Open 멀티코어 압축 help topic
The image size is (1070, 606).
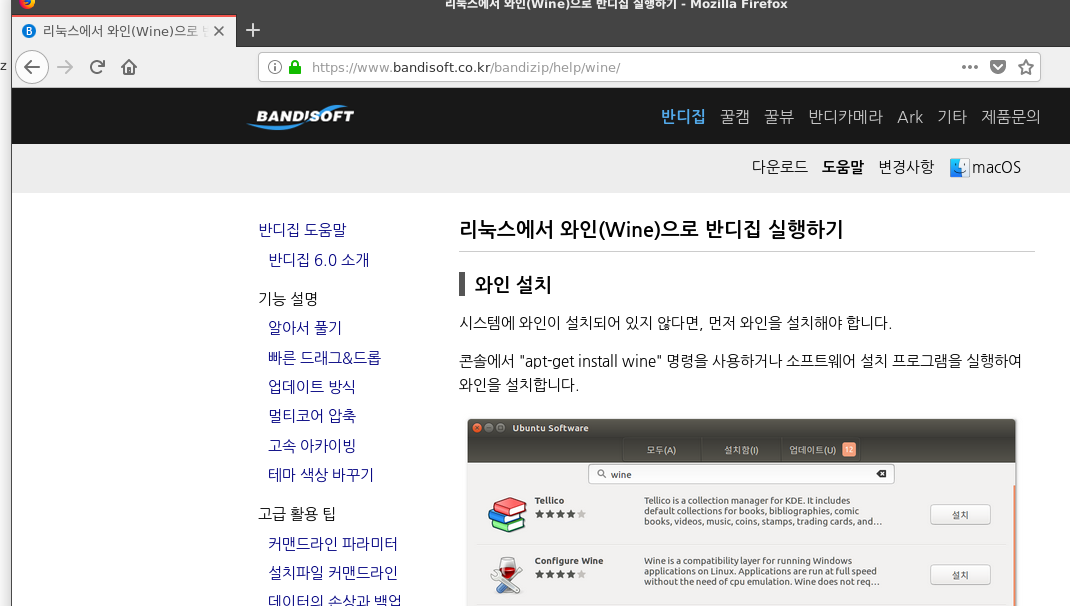pos(312,416)
